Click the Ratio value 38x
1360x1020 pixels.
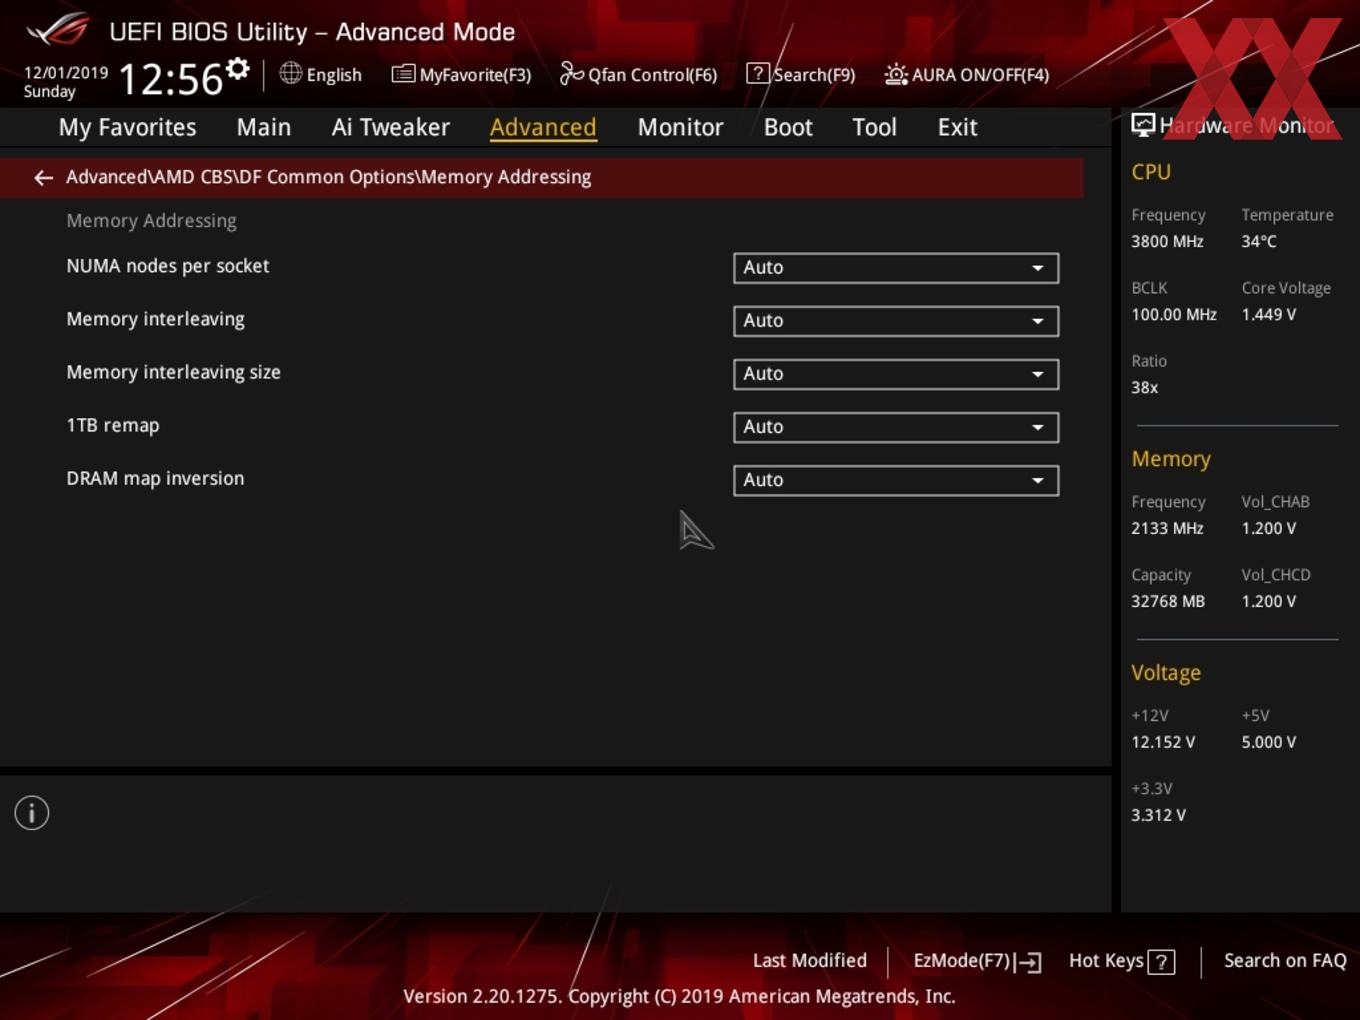pos(1145,387)
